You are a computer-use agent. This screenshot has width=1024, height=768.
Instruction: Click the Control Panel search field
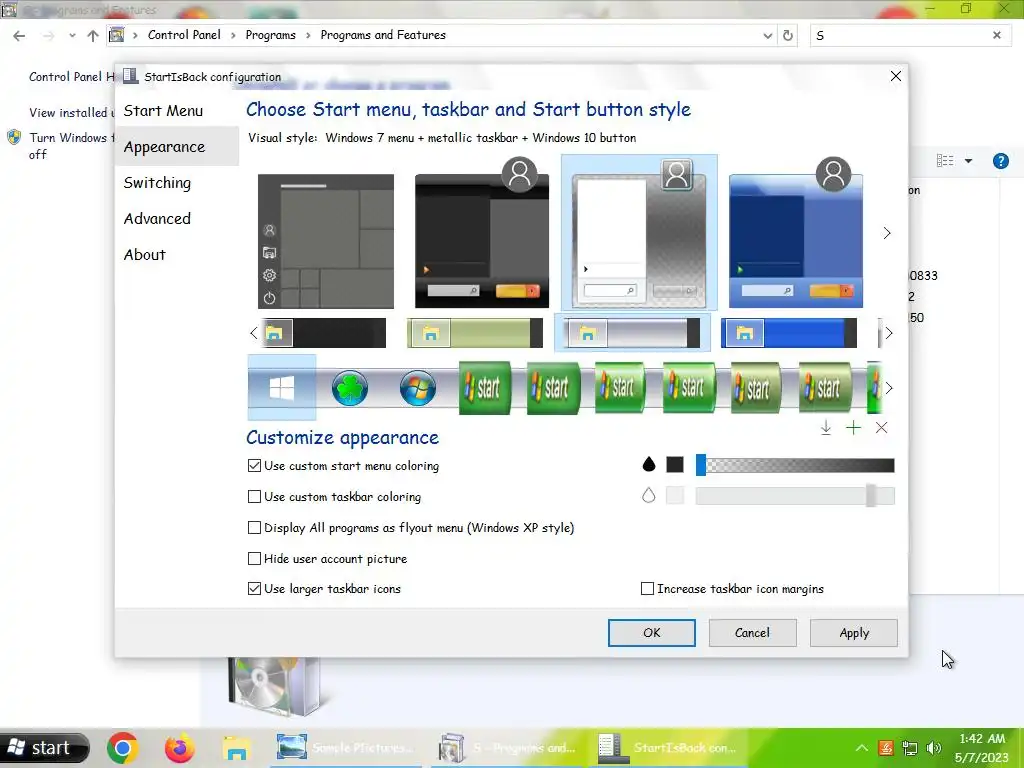(x=901, y=35)
